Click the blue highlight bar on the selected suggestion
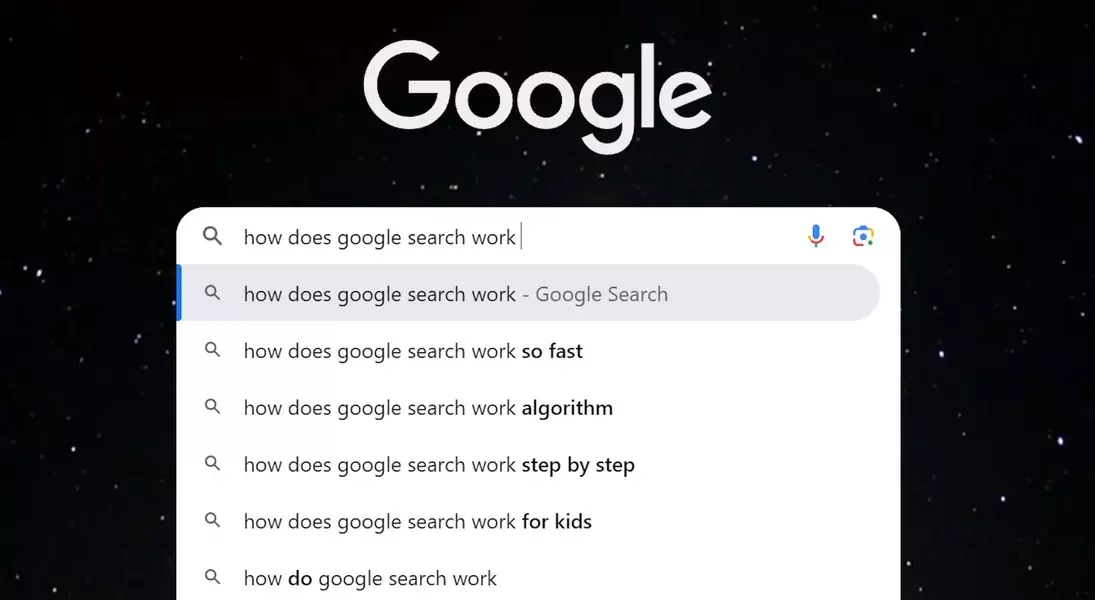 click(179, 293)
